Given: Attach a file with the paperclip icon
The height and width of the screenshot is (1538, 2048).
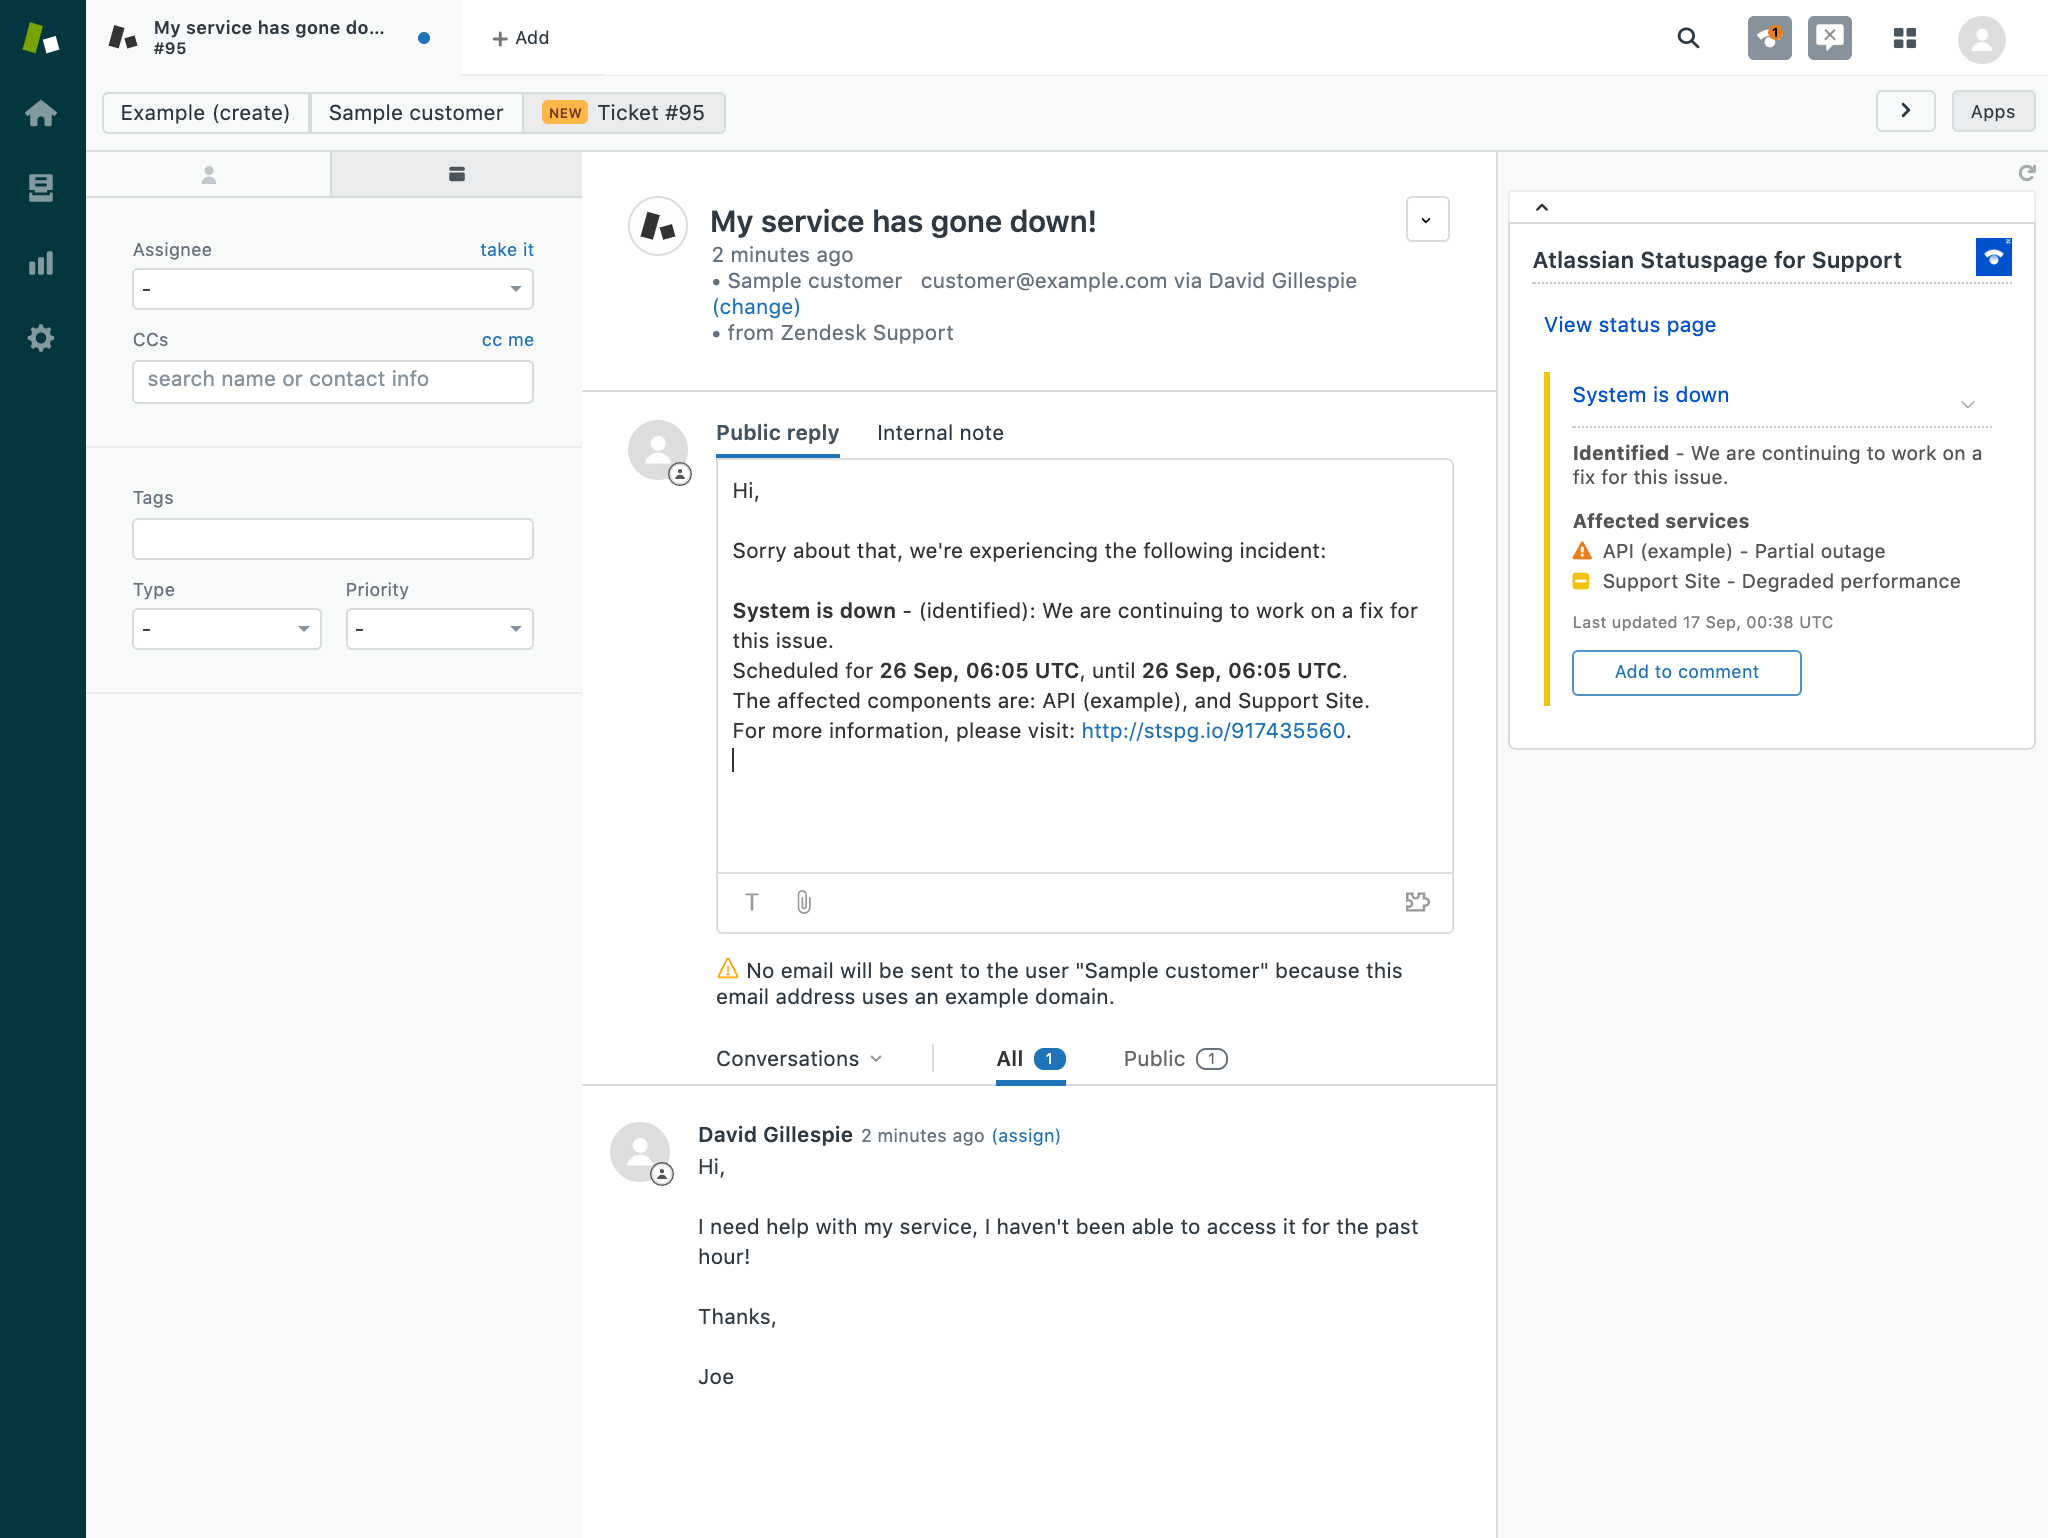Looking at the screenshot, I should click(x=801, y=903).
